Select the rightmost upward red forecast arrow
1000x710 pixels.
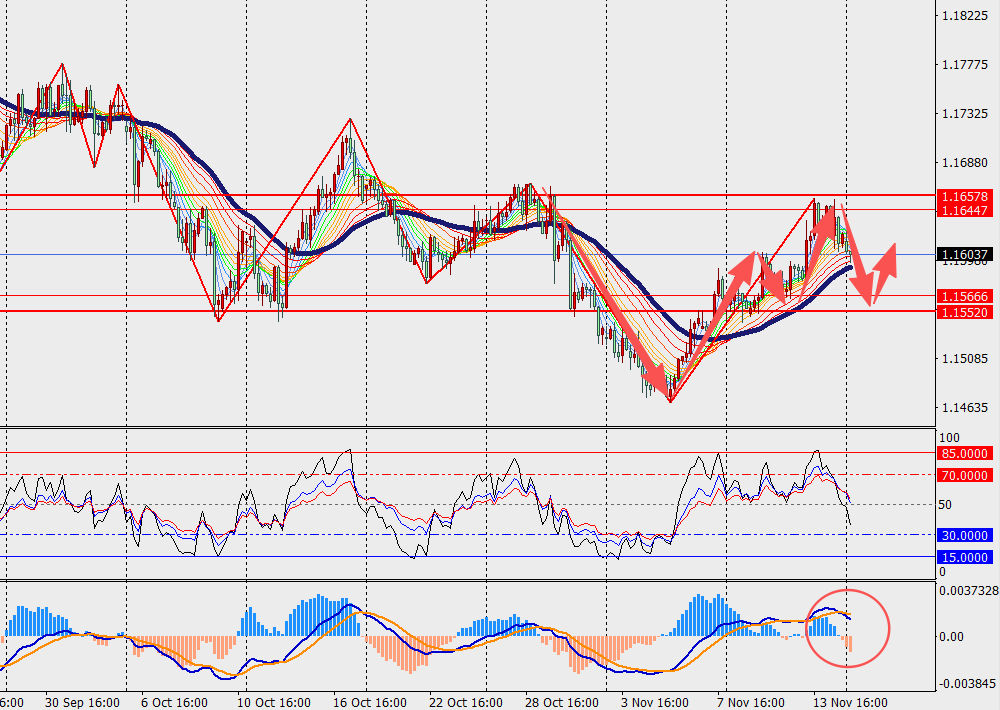coord(884,272)
